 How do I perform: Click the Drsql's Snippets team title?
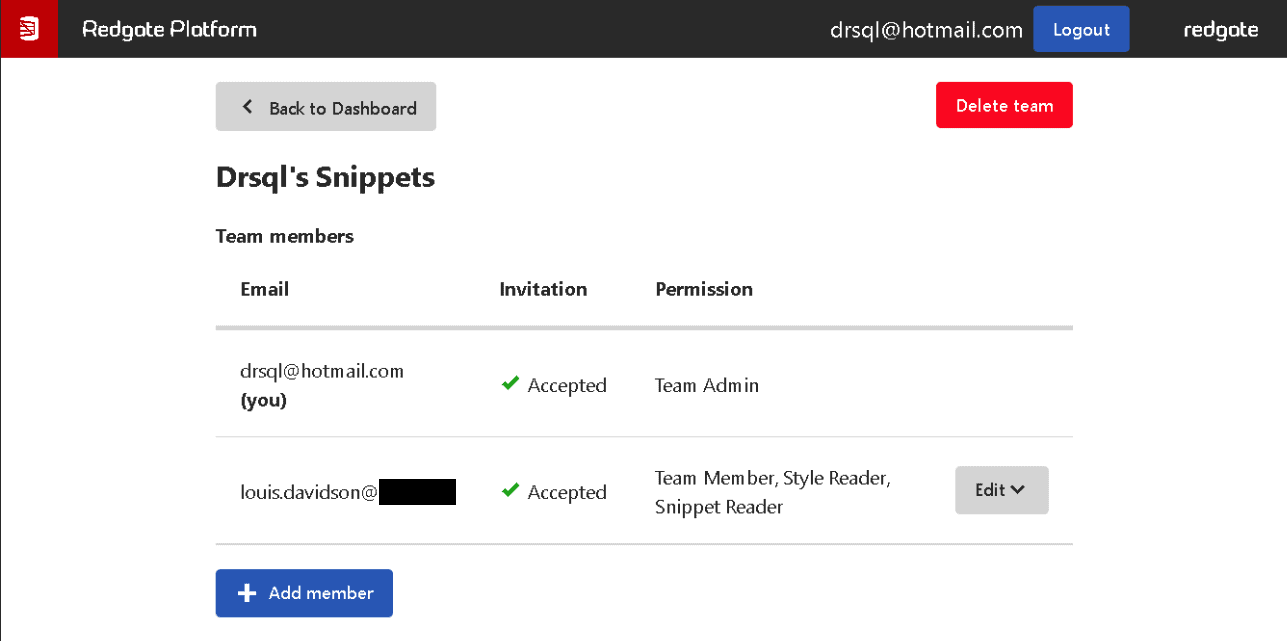(325, 177)
